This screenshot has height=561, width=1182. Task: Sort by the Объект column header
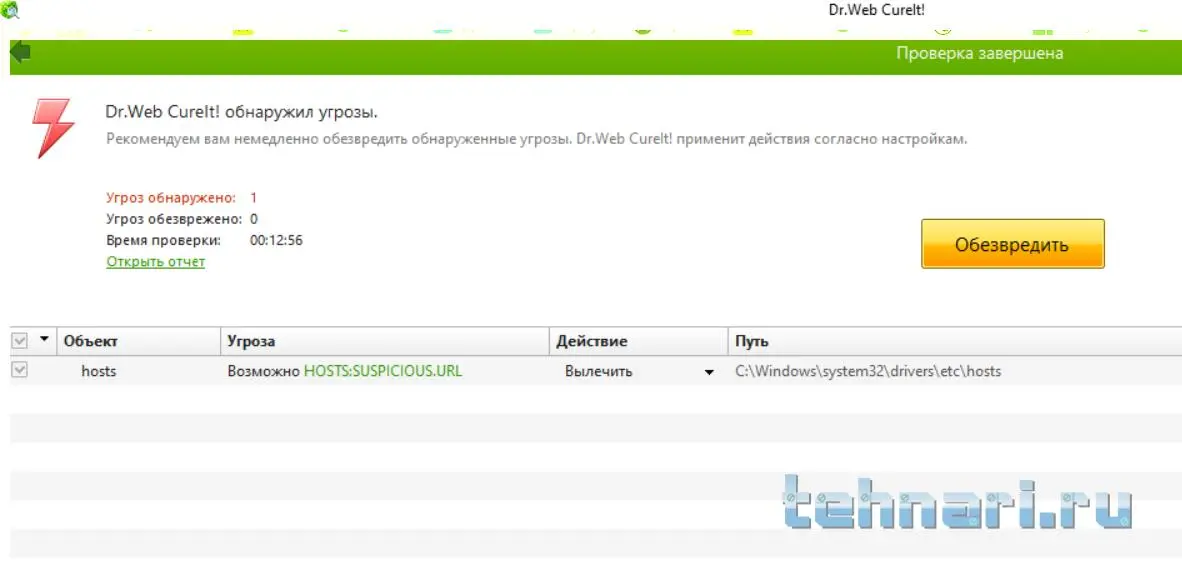139,342
